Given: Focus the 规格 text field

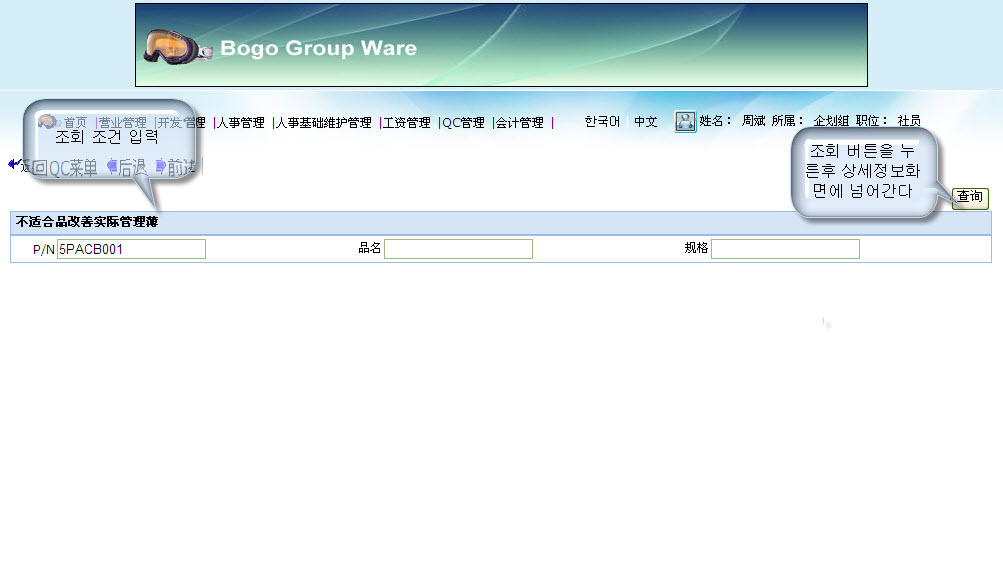Looking at the screenshot, I should (x=785, y=249).
